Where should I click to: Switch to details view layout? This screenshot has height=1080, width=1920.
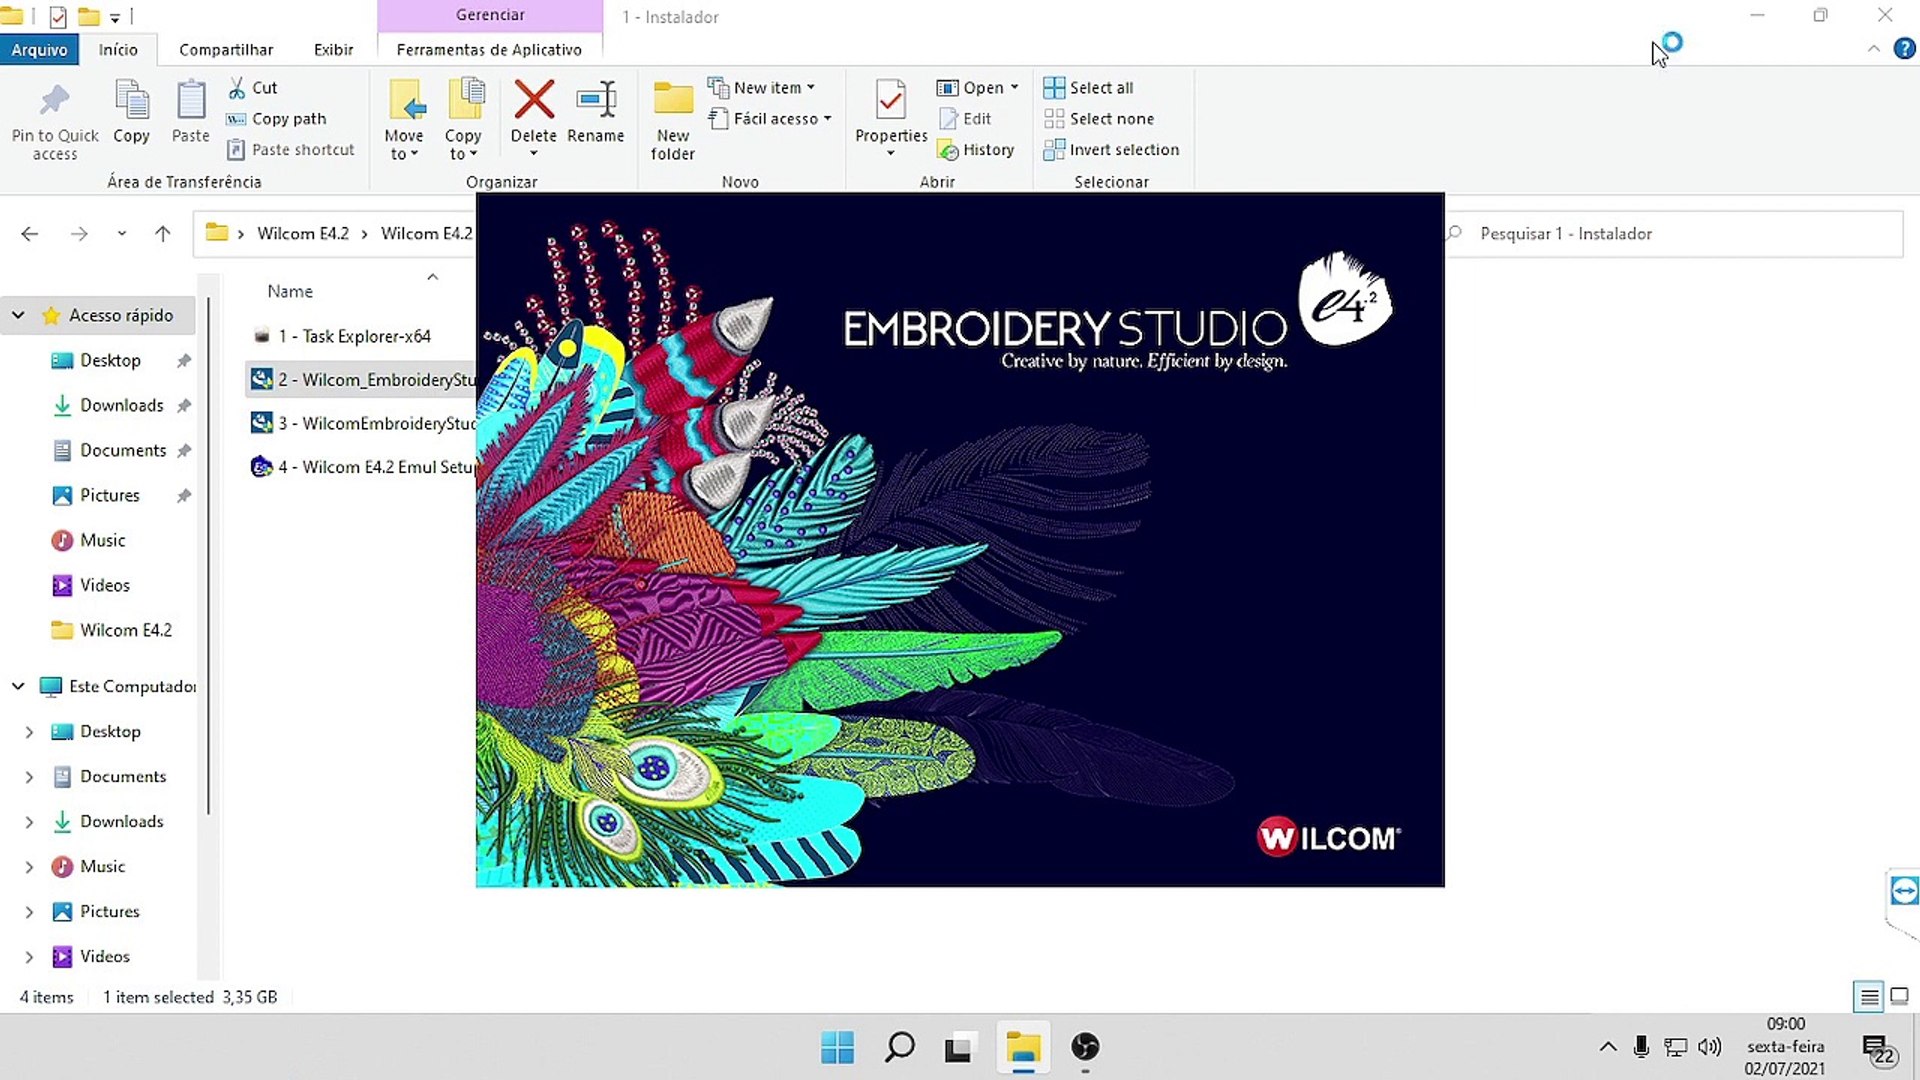click(x=1868, y=996)
